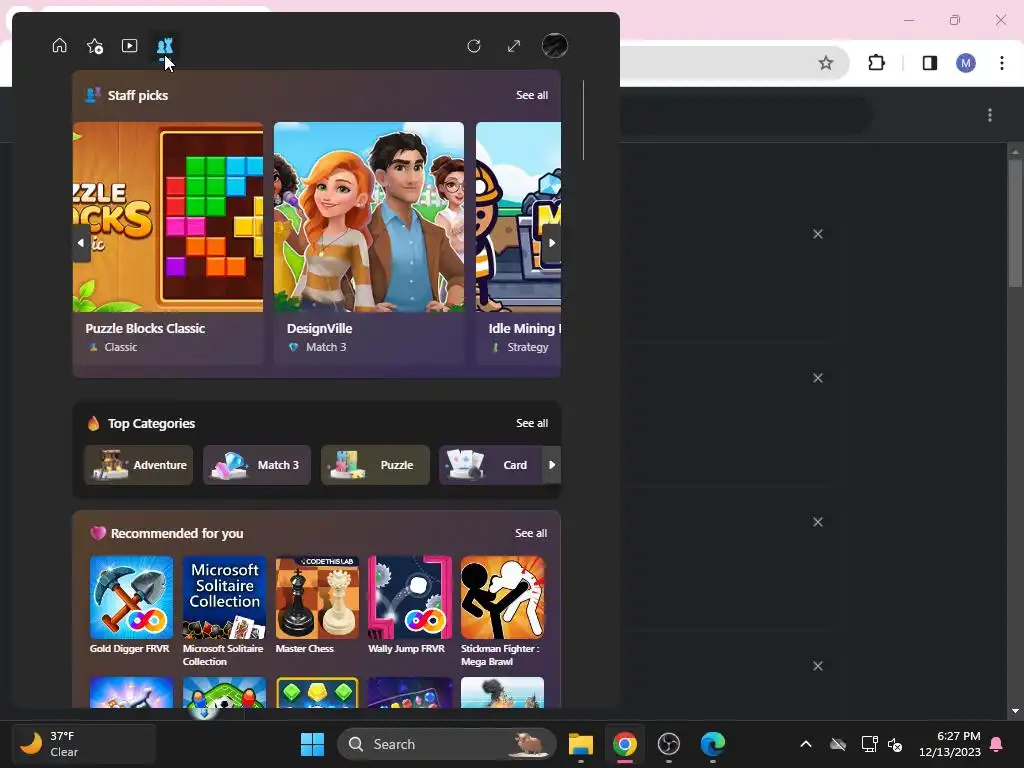Open clock and date flyout

click(x=950, y=744)
